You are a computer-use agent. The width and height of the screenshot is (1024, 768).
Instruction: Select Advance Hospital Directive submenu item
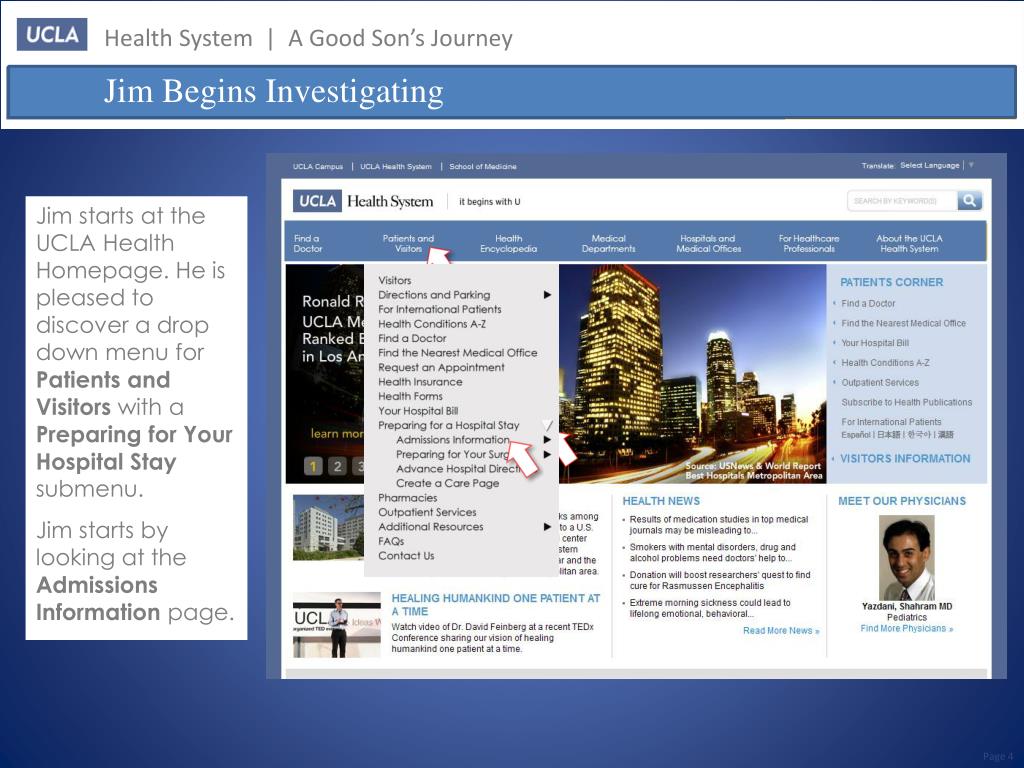coord(458,469)
